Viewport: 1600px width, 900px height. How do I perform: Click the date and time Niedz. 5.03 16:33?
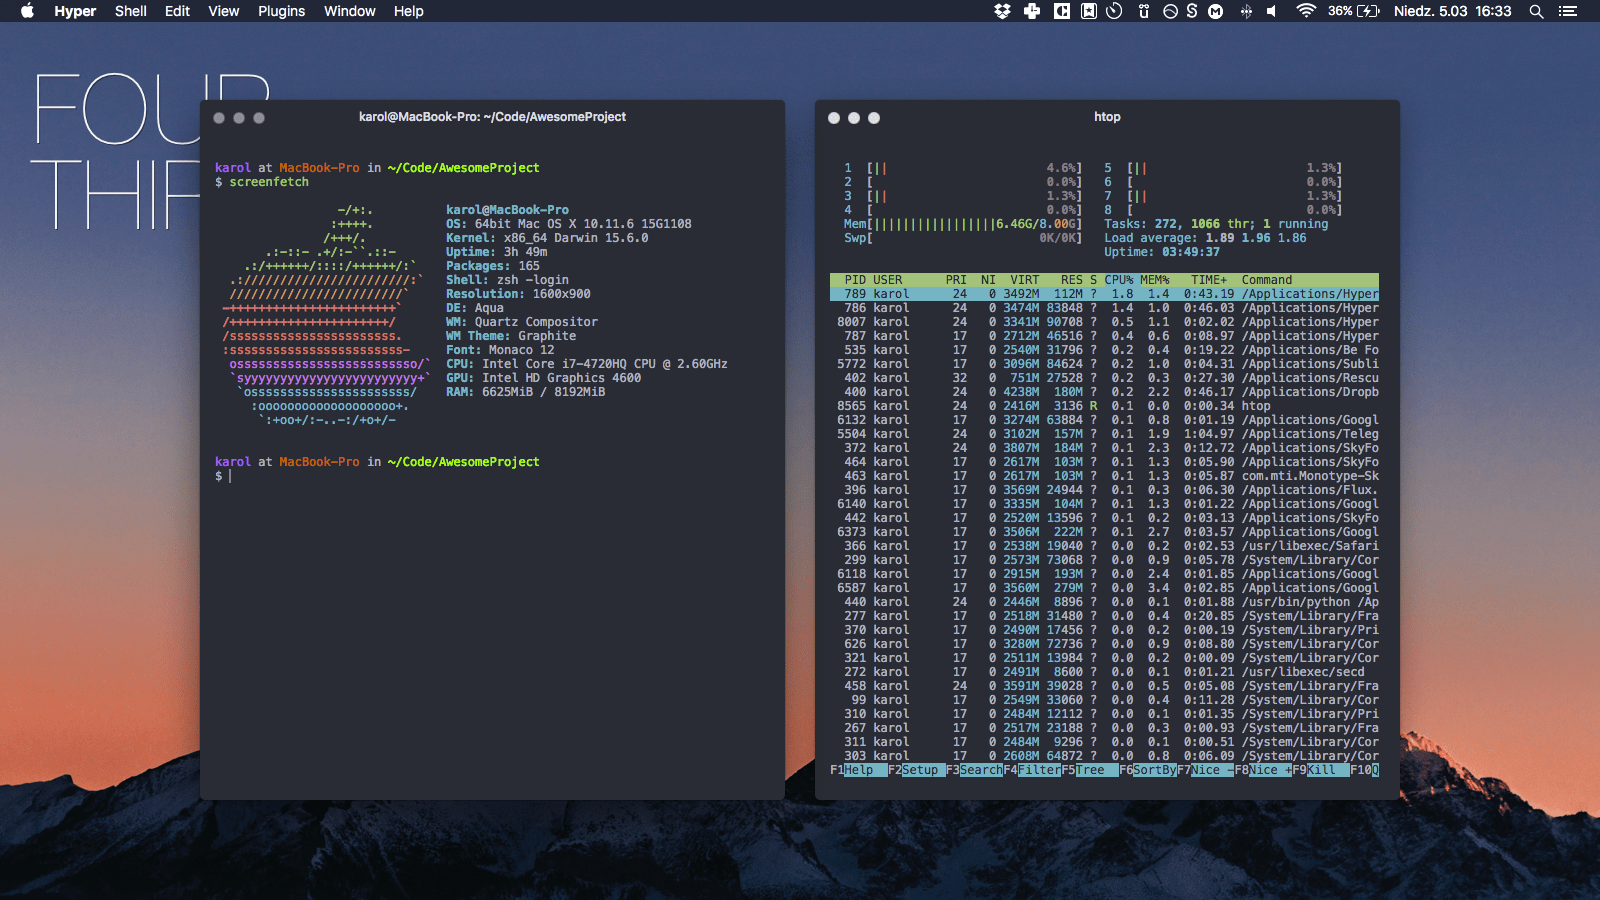pyautogui.click(x=1452, y=11)
